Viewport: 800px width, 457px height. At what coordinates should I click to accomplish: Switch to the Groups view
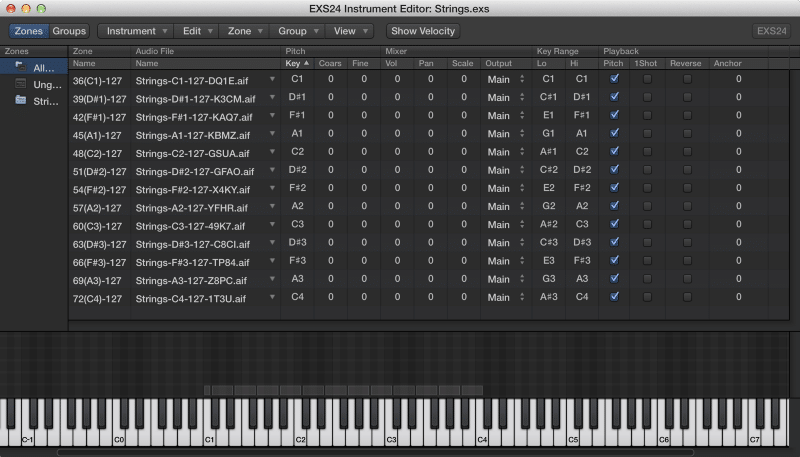tap(69, 31)
